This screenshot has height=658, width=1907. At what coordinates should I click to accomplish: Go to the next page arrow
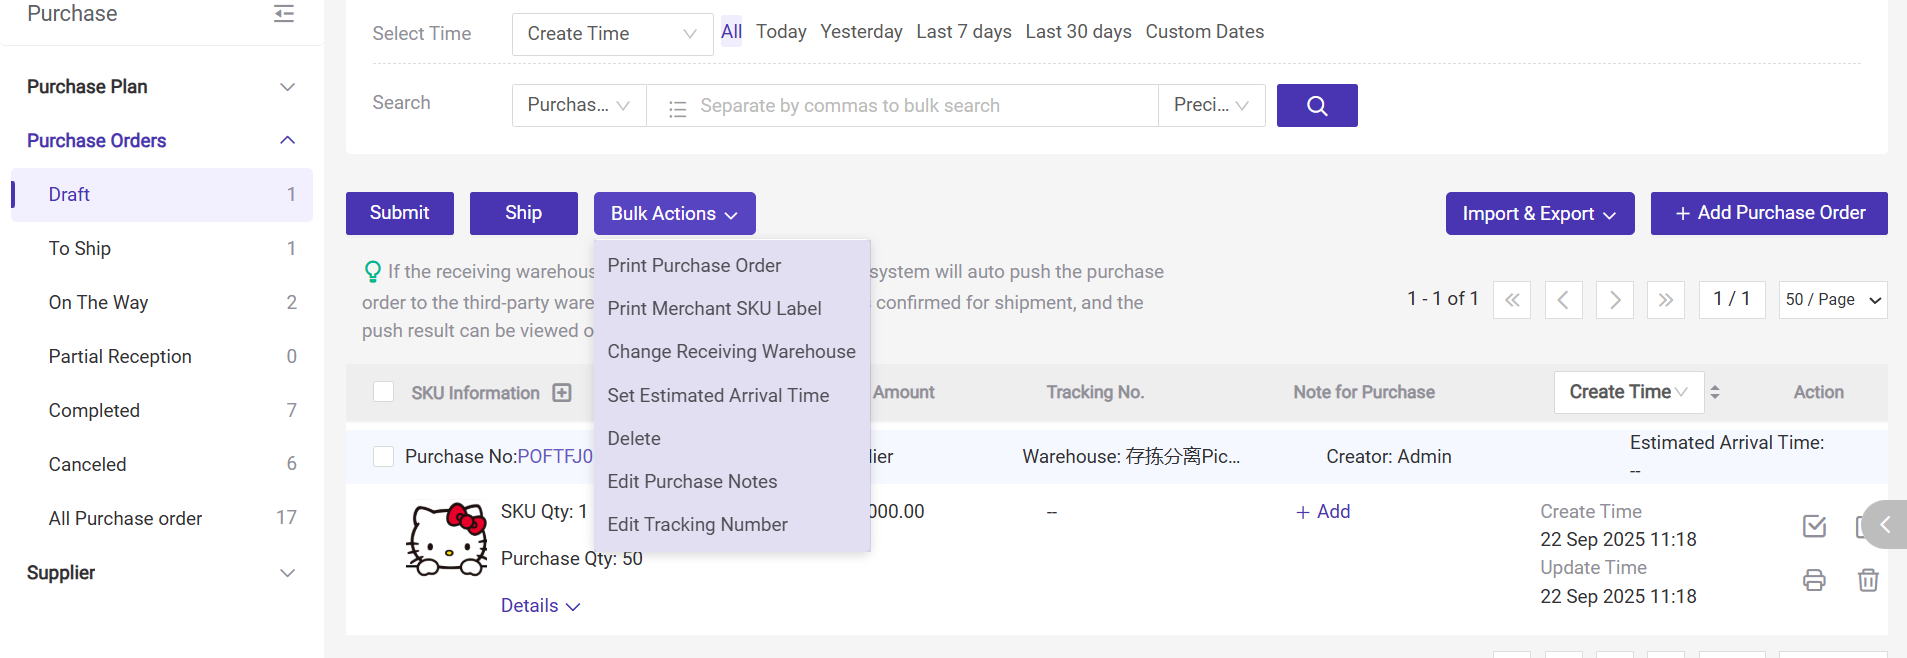coord(1614,300)
